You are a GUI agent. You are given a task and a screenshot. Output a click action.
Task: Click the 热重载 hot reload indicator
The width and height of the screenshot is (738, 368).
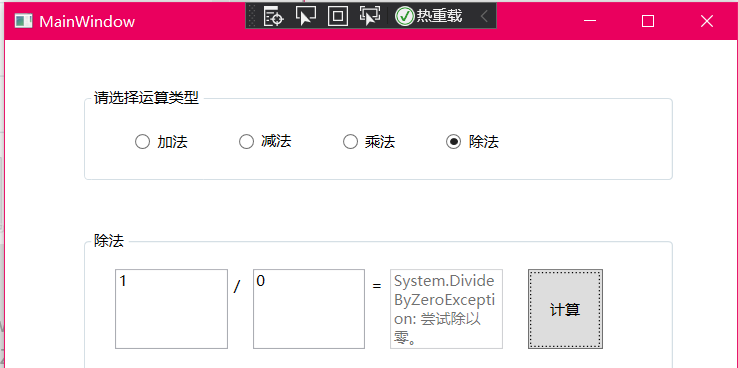tap(428, 16)
